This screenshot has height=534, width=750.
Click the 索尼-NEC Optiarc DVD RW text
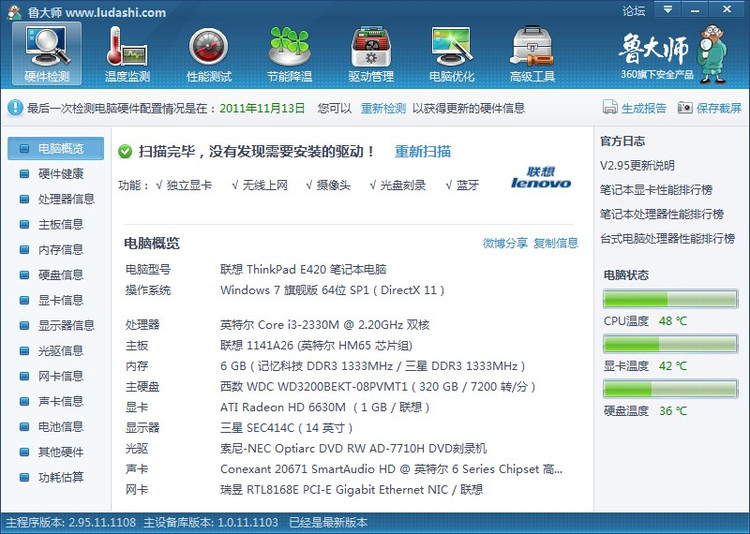pyautogui.click(x=353, y=448)
